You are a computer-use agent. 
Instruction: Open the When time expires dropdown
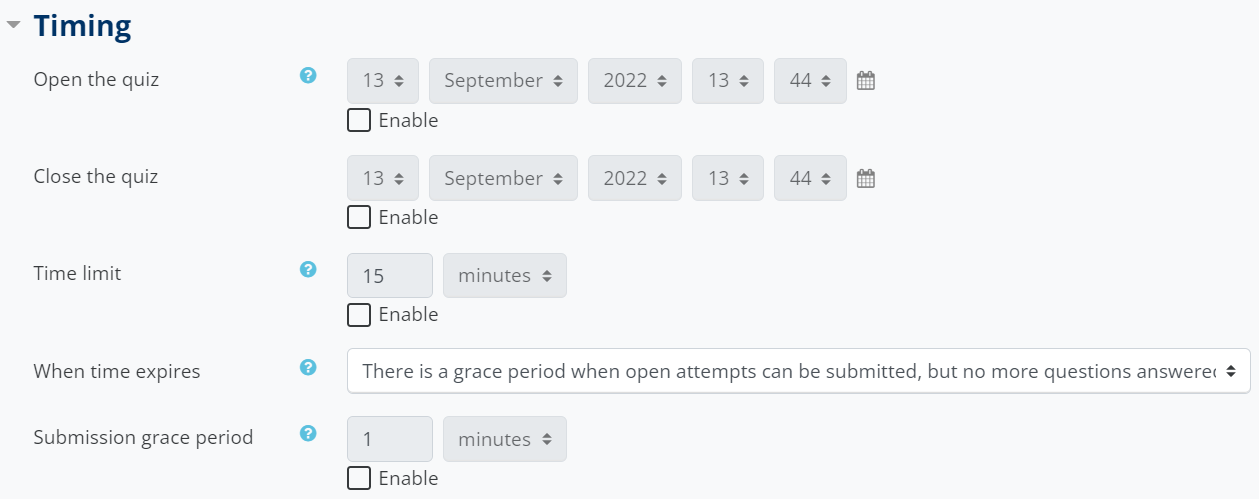click(798, 371)
